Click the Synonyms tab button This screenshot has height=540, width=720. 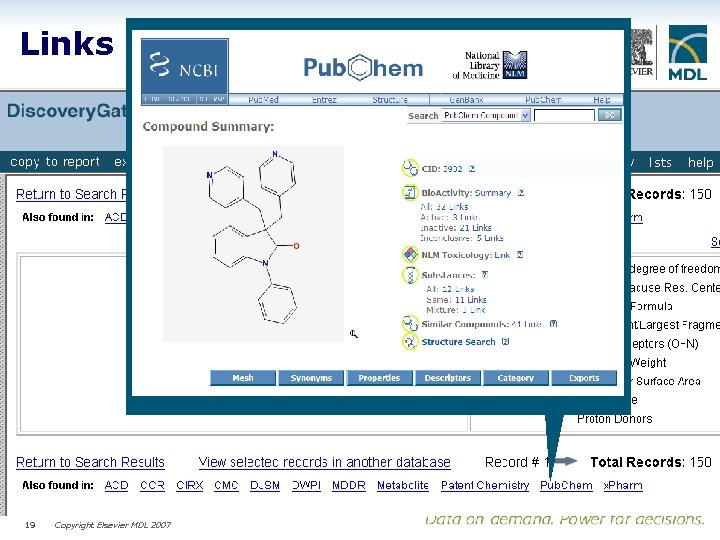click(311, 378)
